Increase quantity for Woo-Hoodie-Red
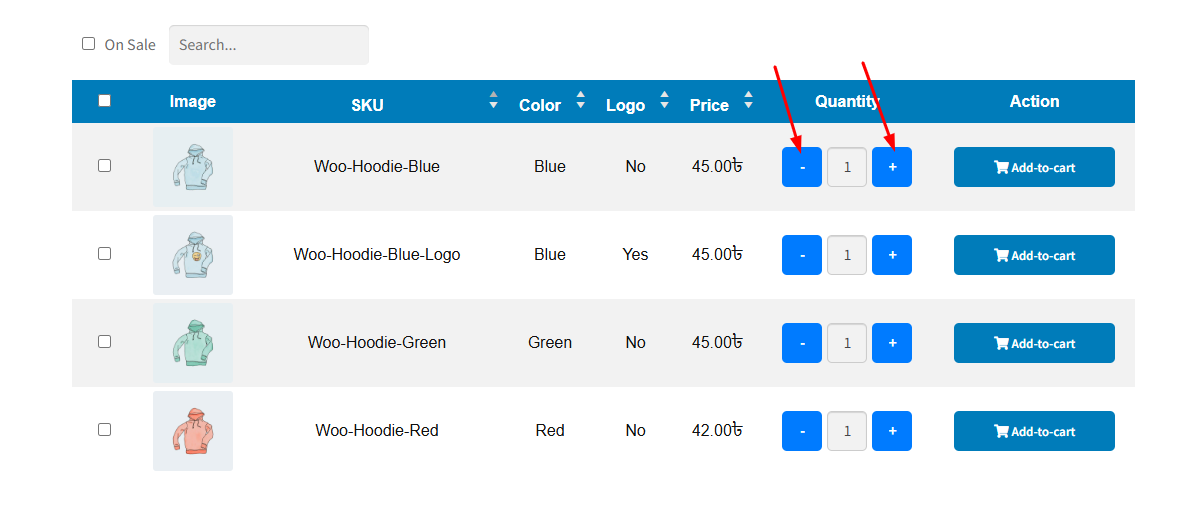 click(x=891, y=431)
